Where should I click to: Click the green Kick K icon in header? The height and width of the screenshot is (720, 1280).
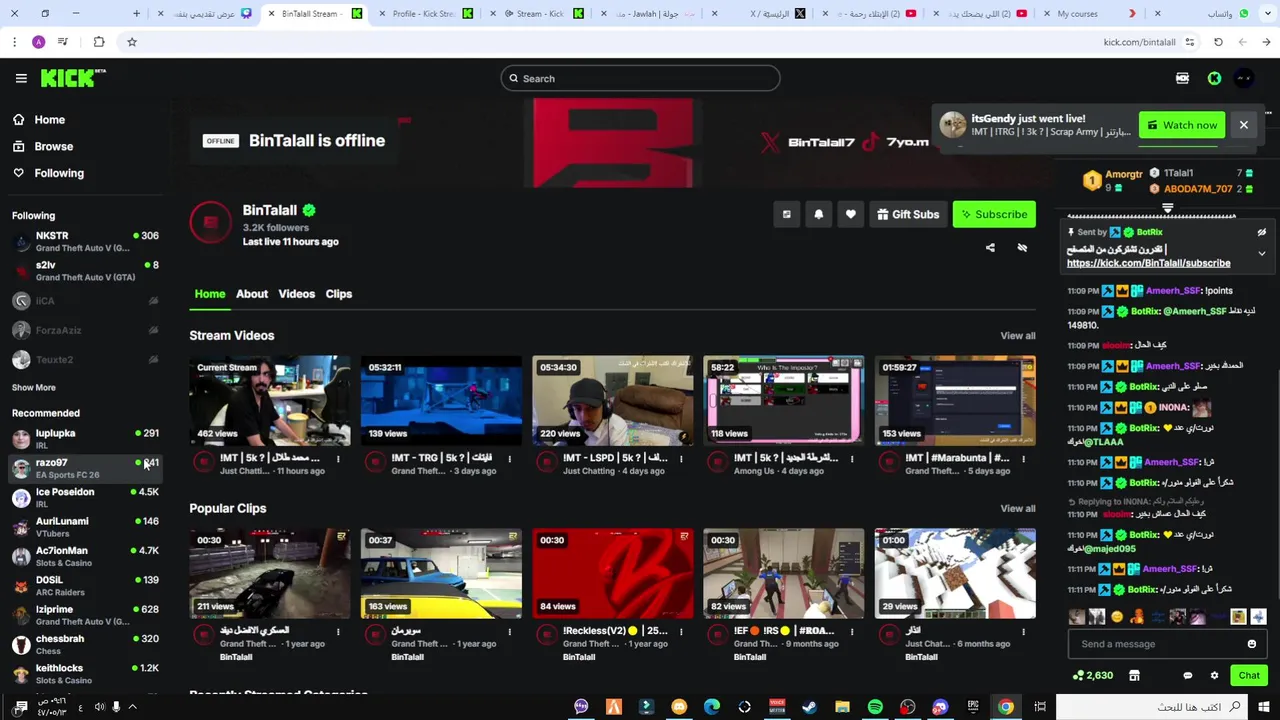tap(1214, 78)
